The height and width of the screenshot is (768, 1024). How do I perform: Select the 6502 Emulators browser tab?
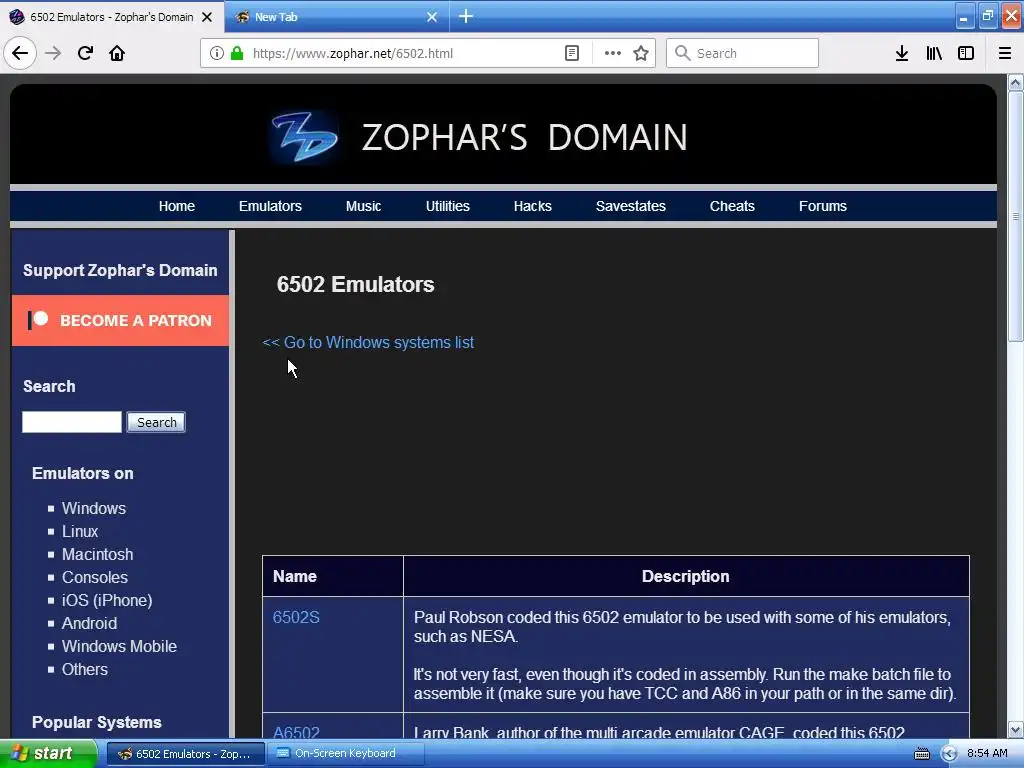112,16
